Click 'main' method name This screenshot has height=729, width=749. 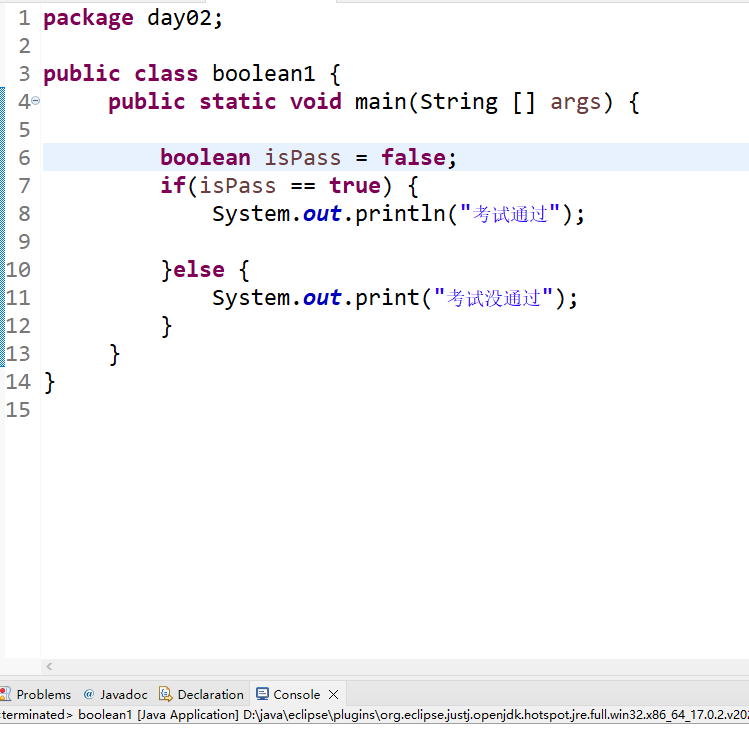point(380,102)
